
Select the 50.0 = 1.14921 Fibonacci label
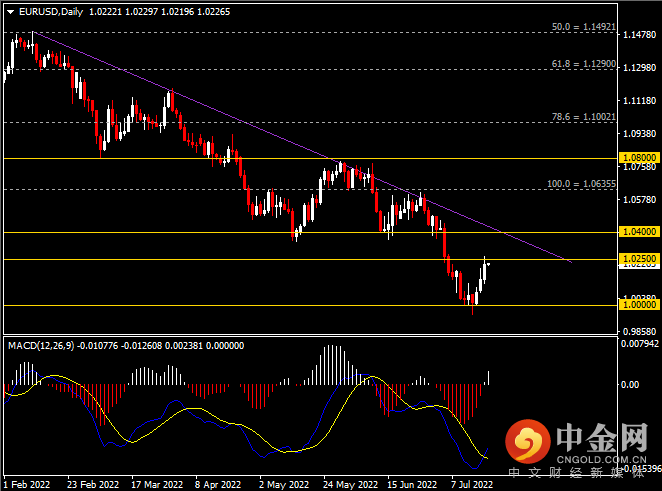[583, 27]
